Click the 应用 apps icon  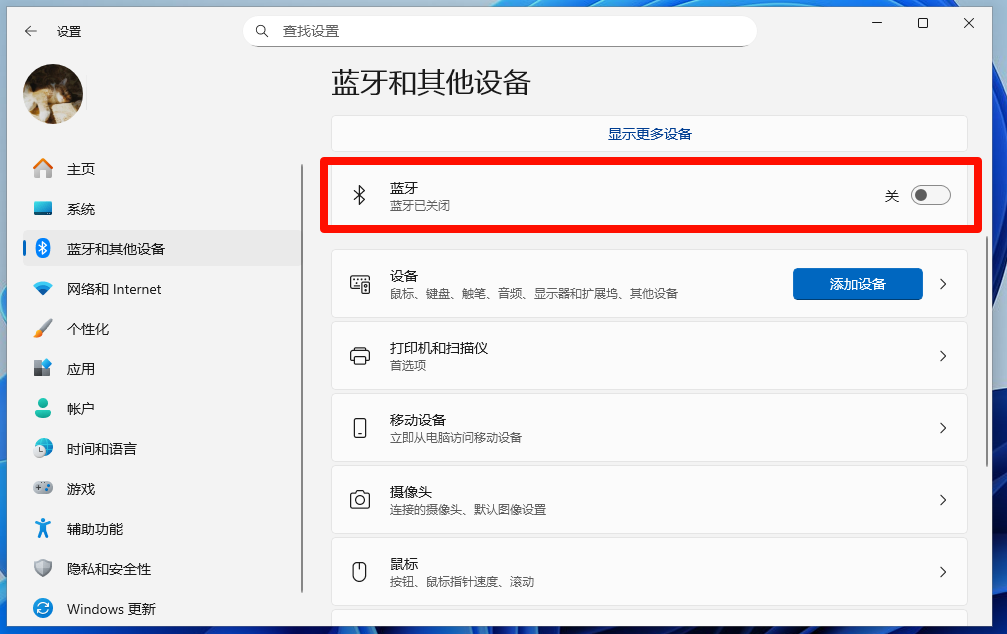pos(43,368)
